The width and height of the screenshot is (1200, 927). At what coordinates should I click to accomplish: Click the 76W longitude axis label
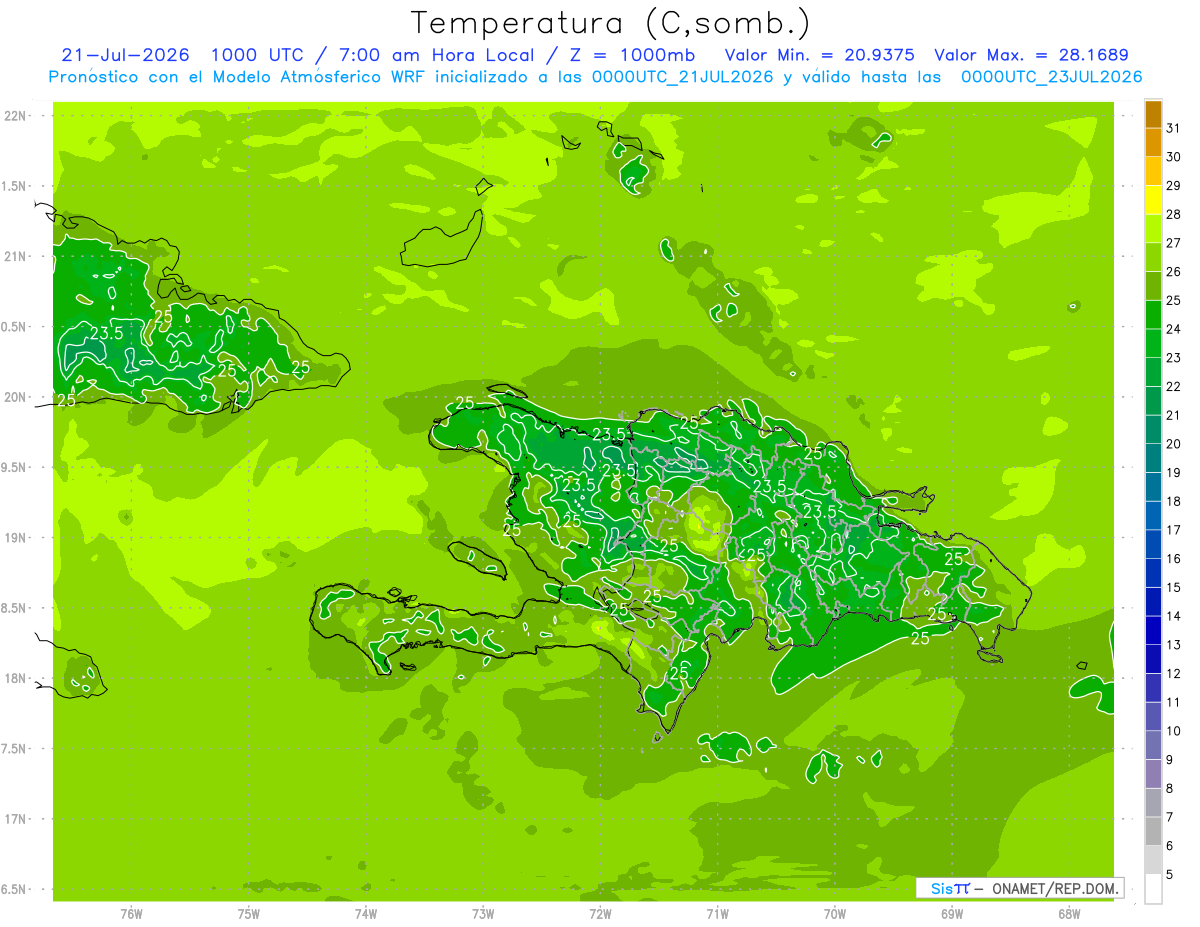[131, 913]
